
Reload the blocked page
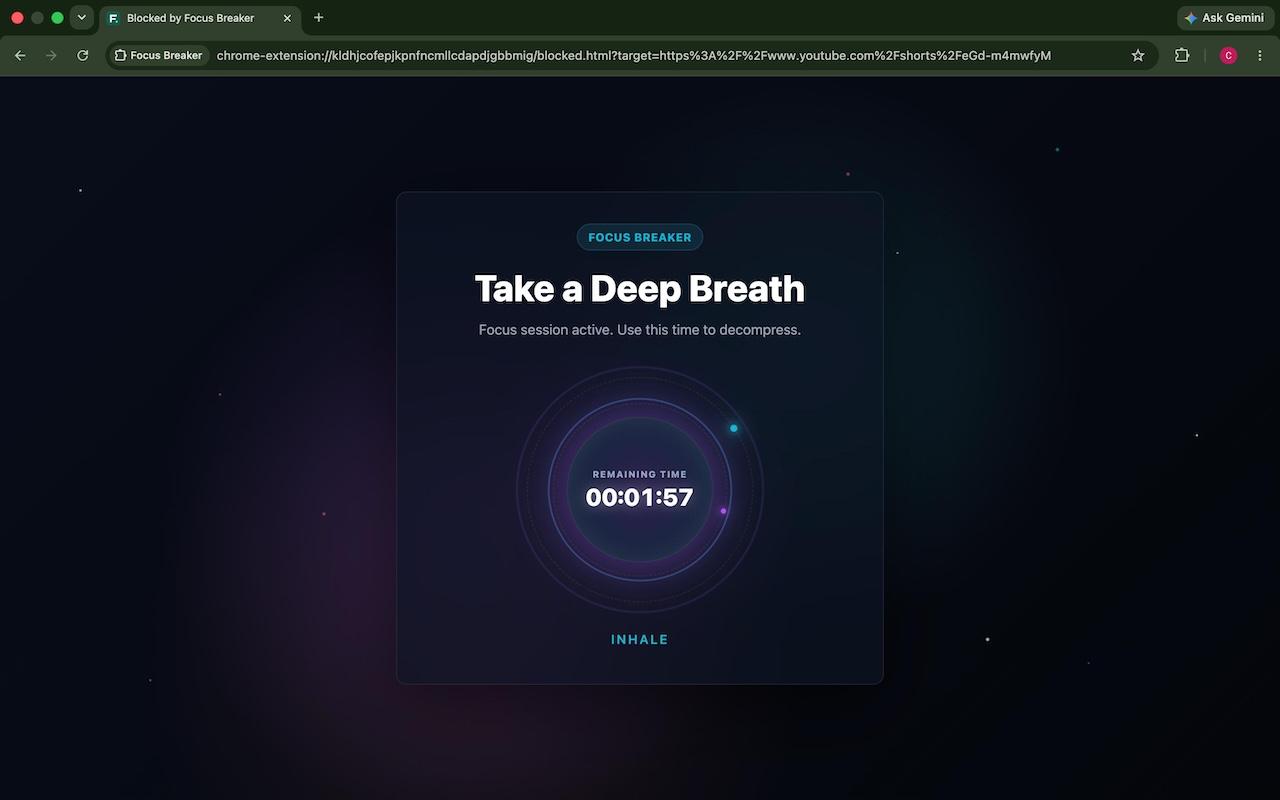click(83, 56)
